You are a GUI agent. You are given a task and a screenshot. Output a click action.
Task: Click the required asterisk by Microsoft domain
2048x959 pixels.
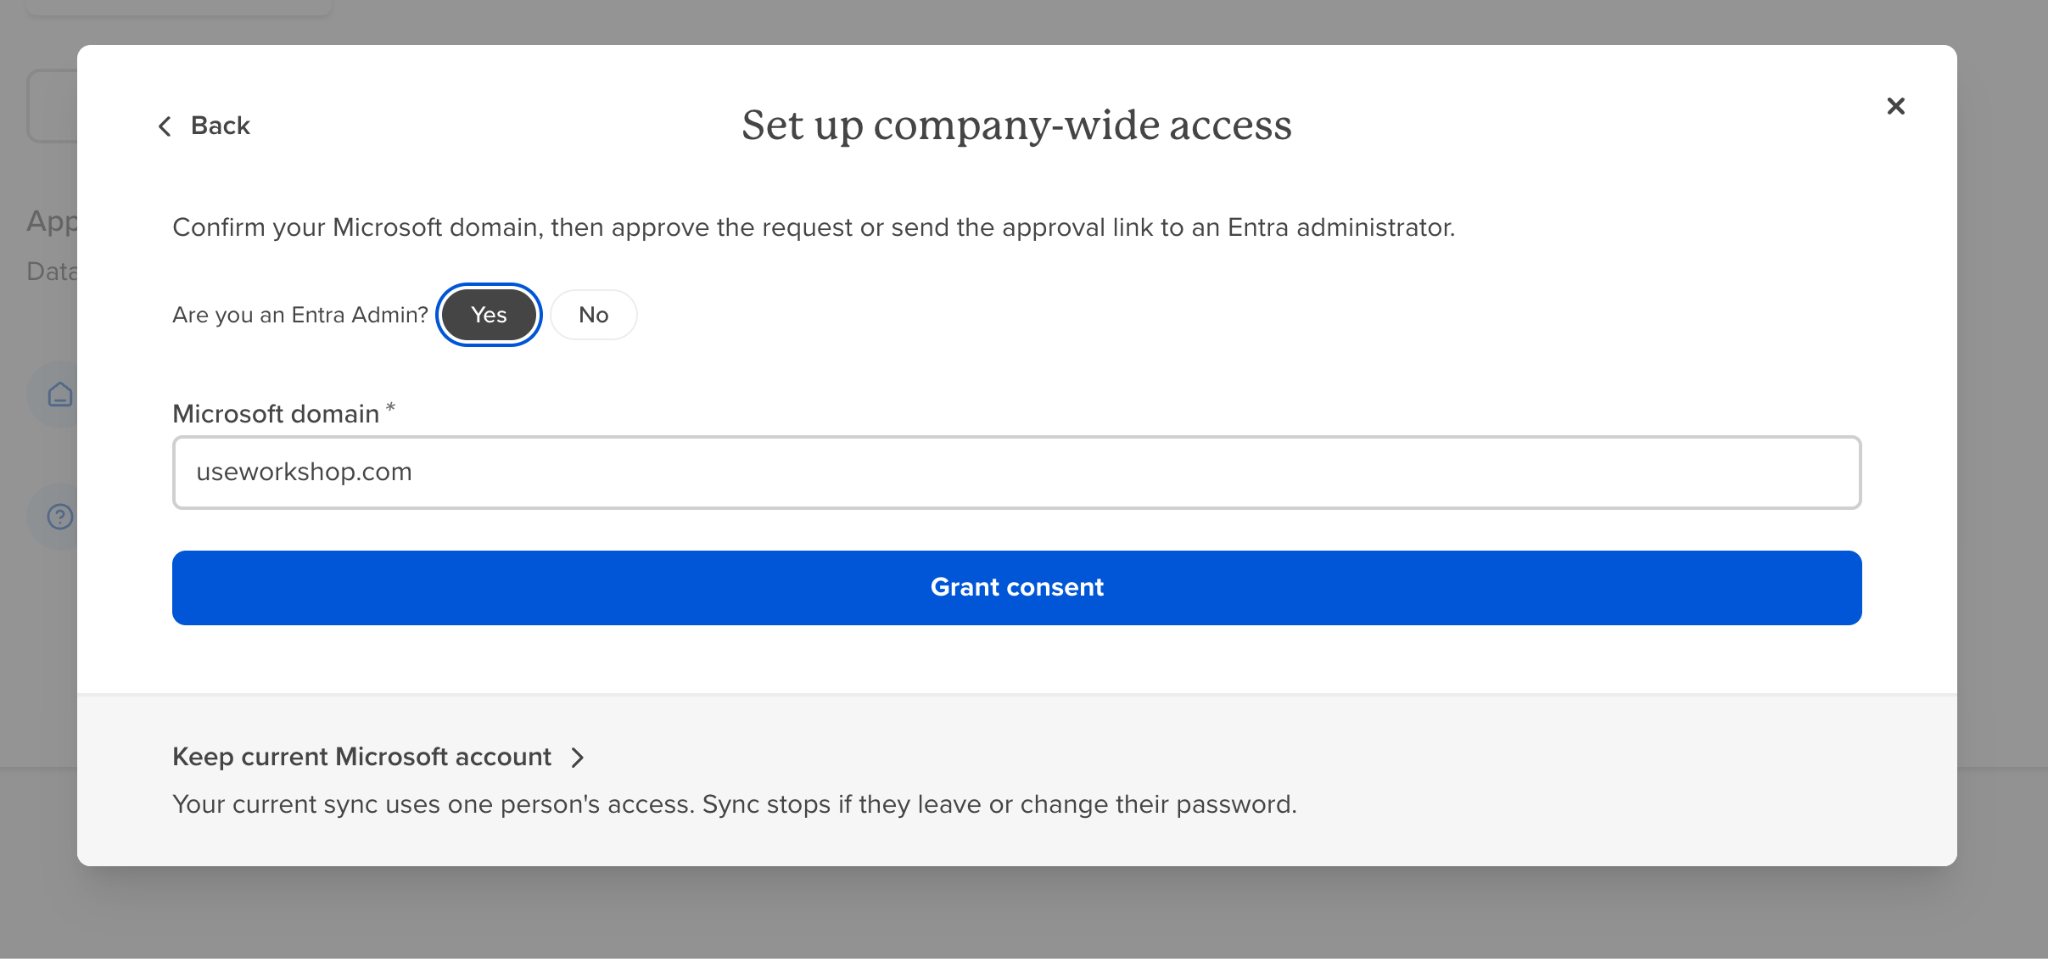(x=390, y=408)
